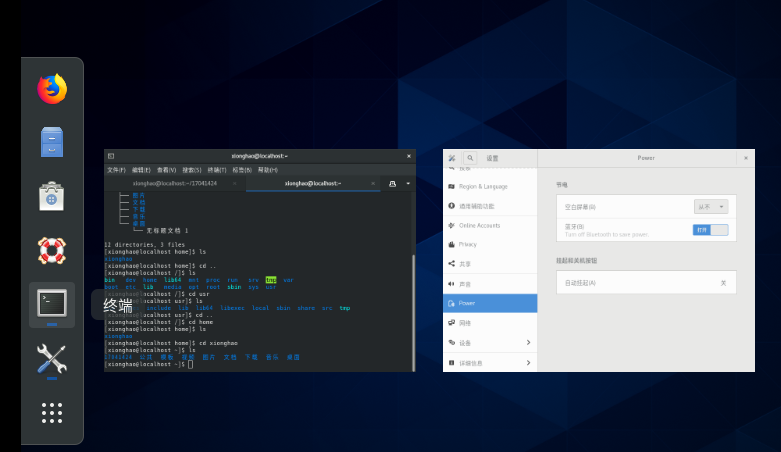This screenshot has height=452, width=781.
Task: Open the 文件(F) menu in terminal
Action: [x=116, y=170]
